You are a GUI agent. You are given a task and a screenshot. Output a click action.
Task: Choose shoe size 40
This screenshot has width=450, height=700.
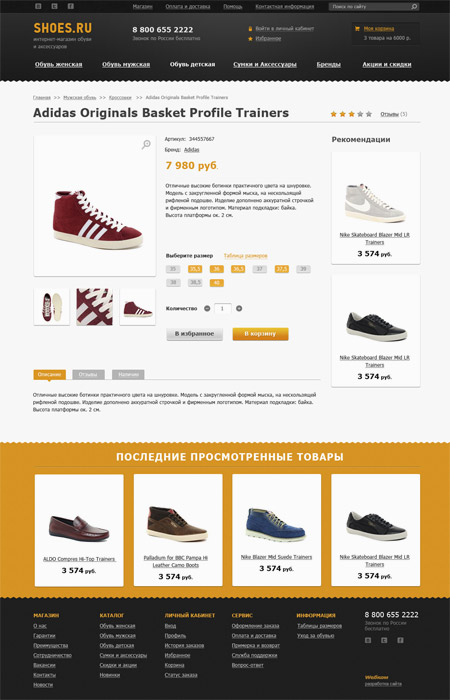[x=217, y=283]
